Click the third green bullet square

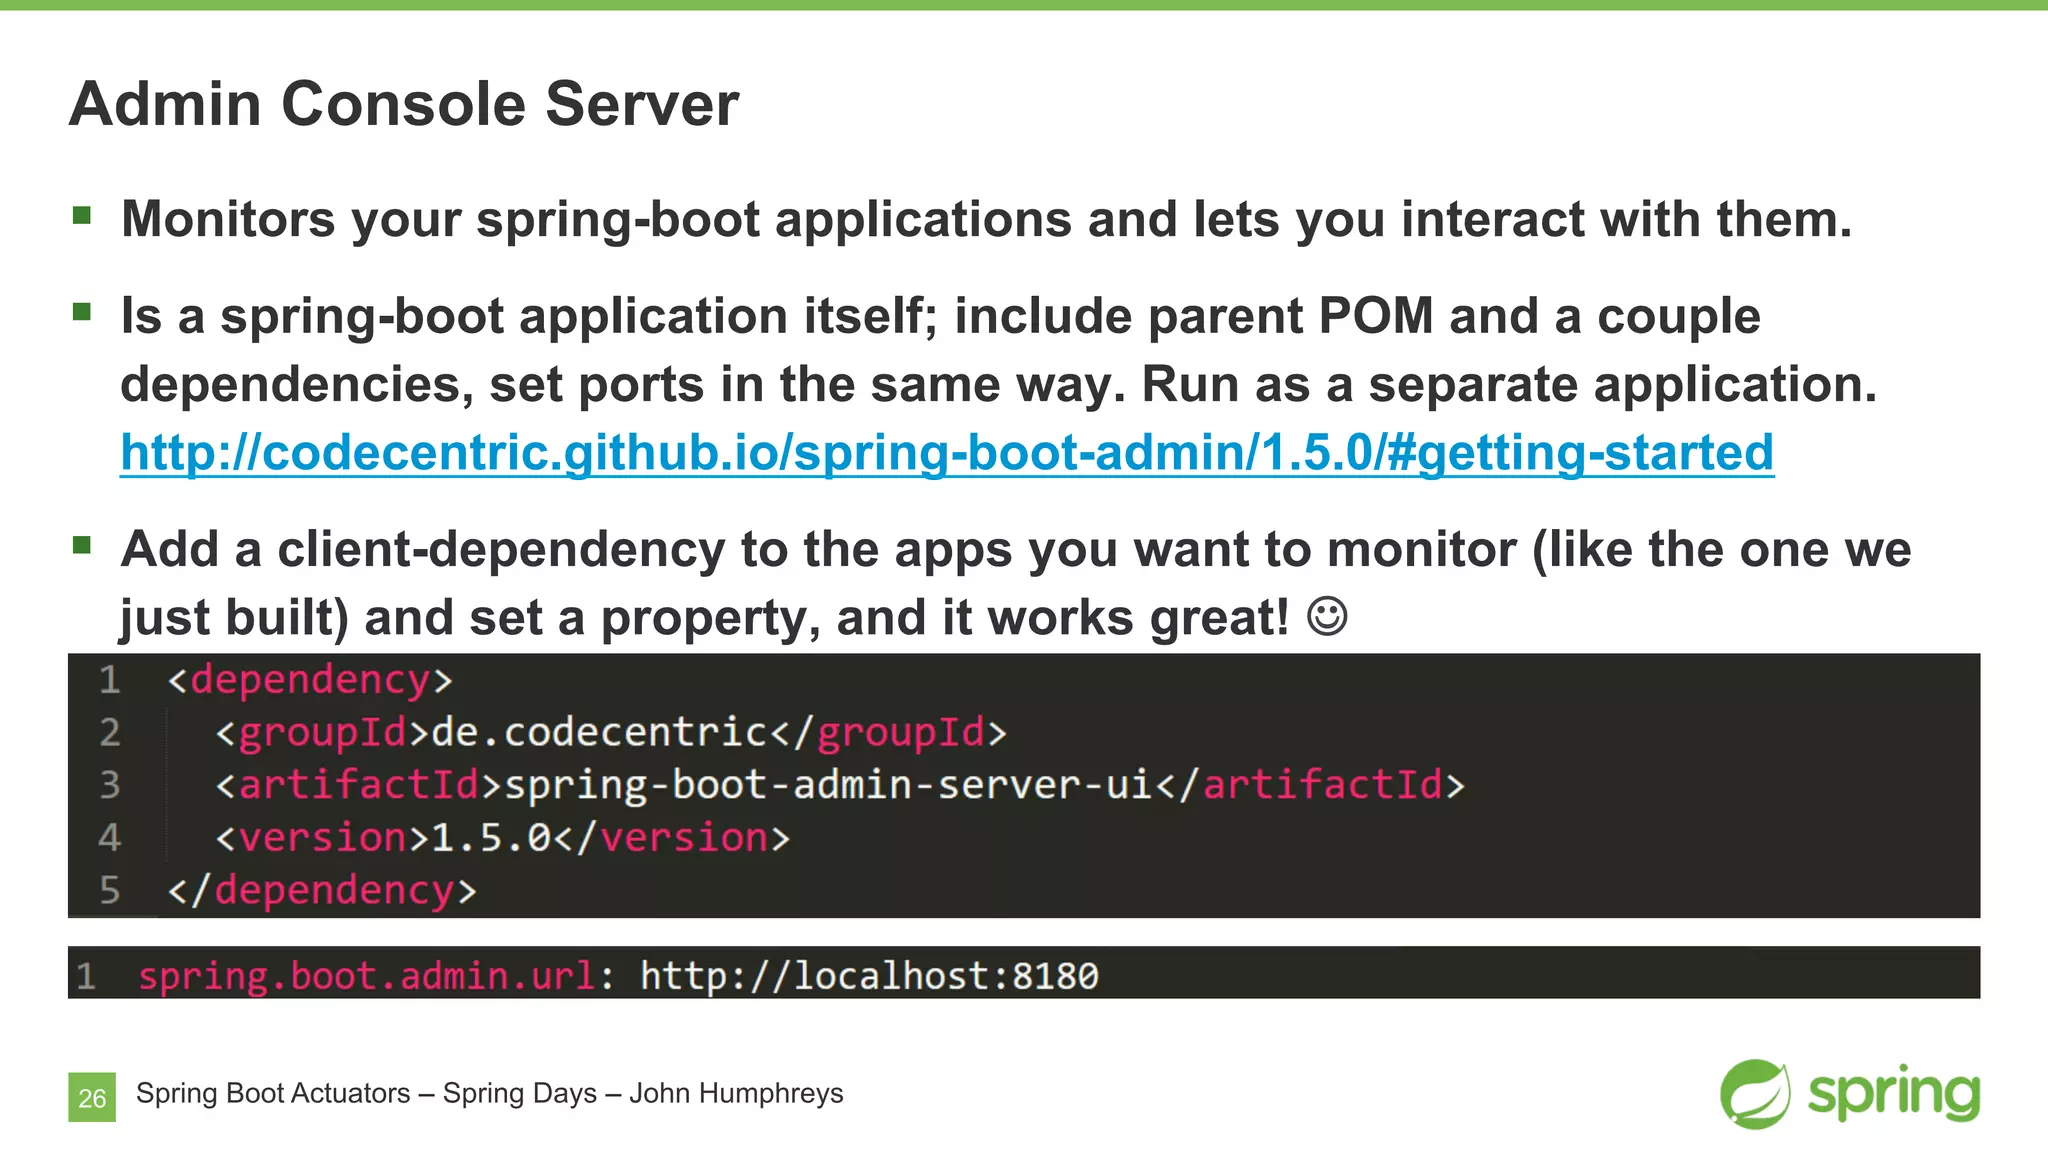pyautogui.click(x=82, y=545)
